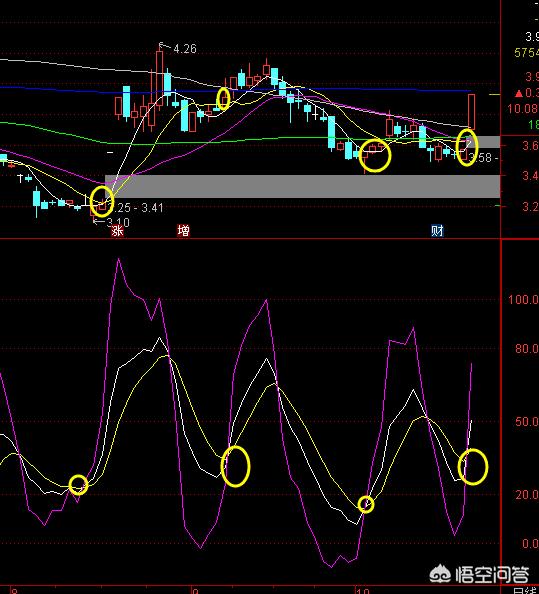Click the 50.0 level on indicator axis
This screenshot has width=539, height=594.
pyautogui.click(x=527, y=421)
